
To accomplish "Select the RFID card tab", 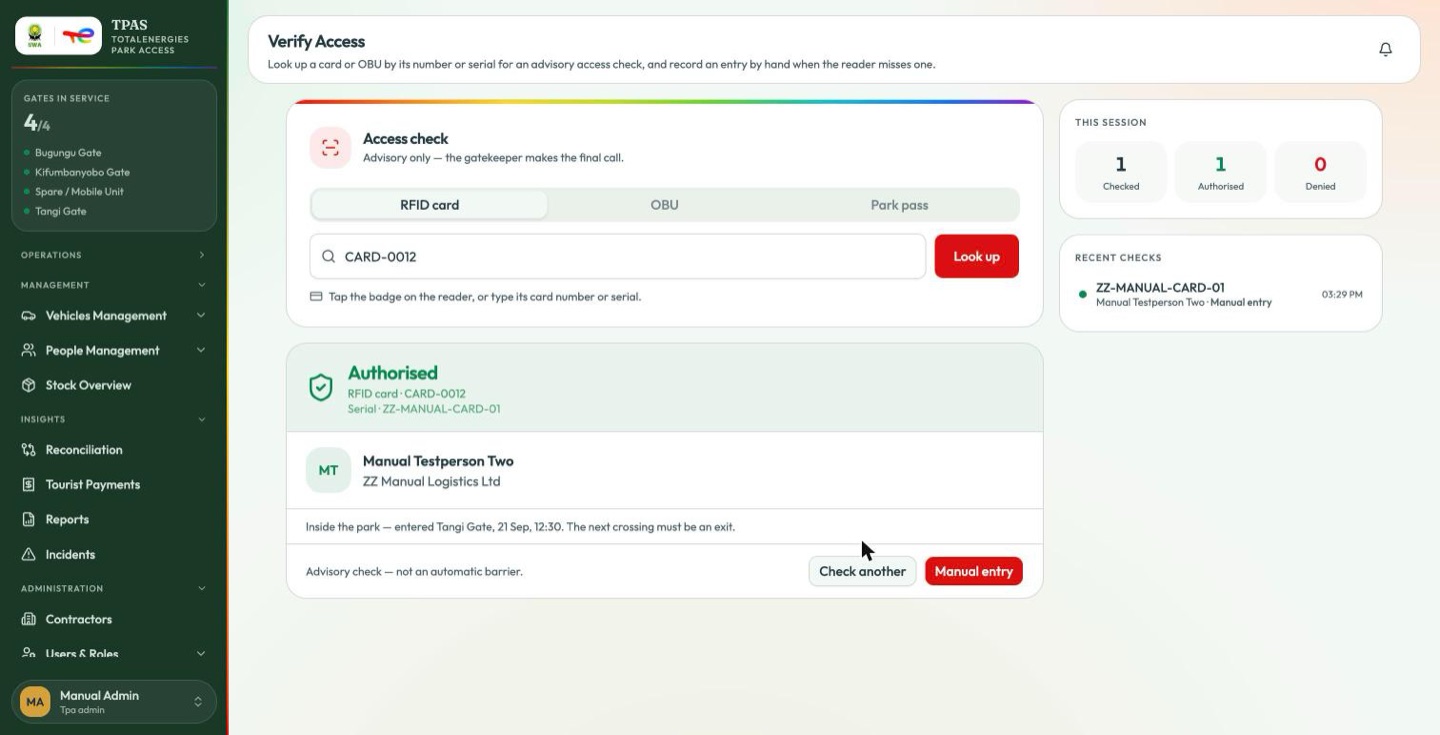I will [430, 205].
